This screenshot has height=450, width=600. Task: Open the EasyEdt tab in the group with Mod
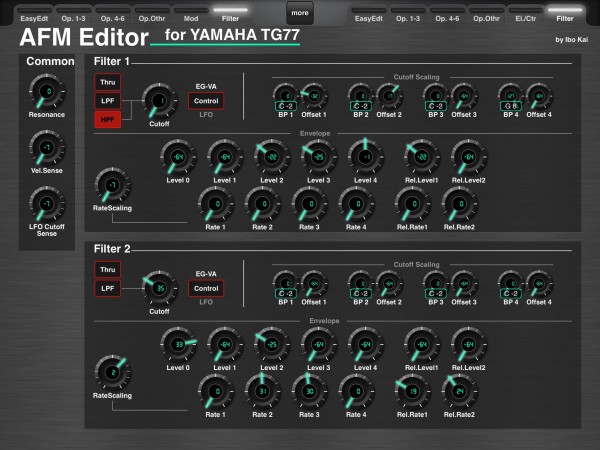[34, 15]
